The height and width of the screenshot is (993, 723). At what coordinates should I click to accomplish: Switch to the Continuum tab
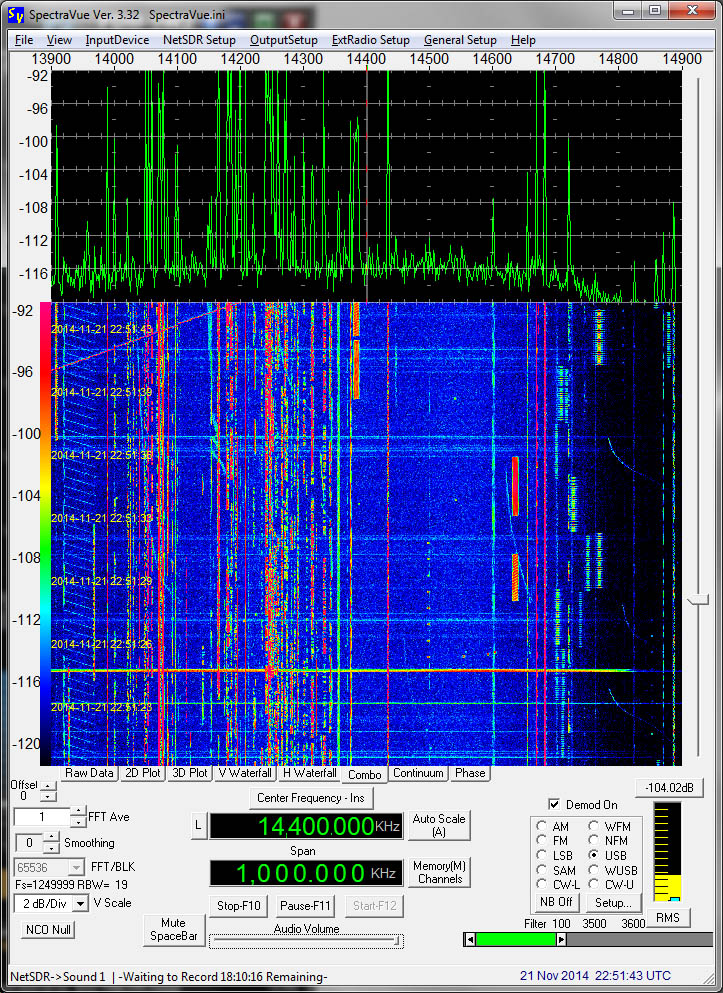coord(418,773)
